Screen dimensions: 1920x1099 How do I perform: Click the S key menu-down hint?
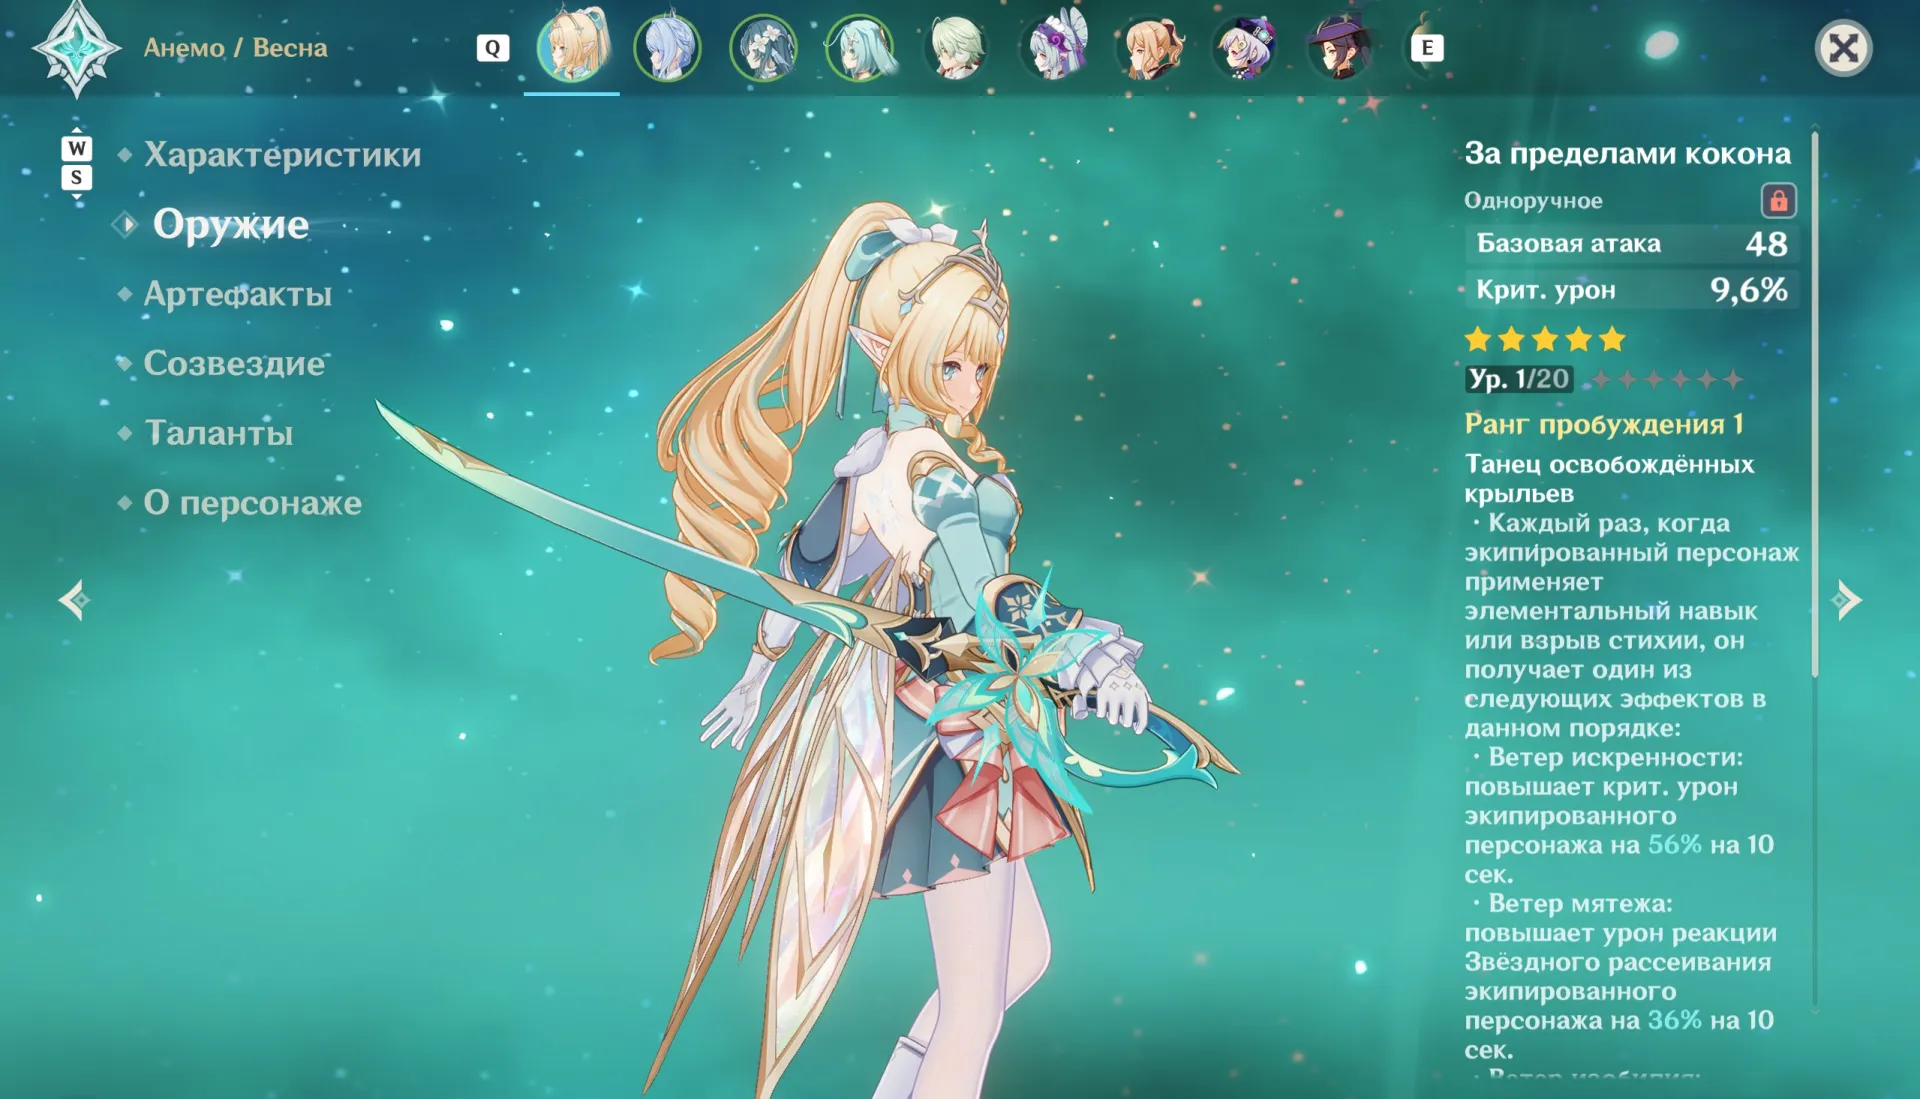76,177
